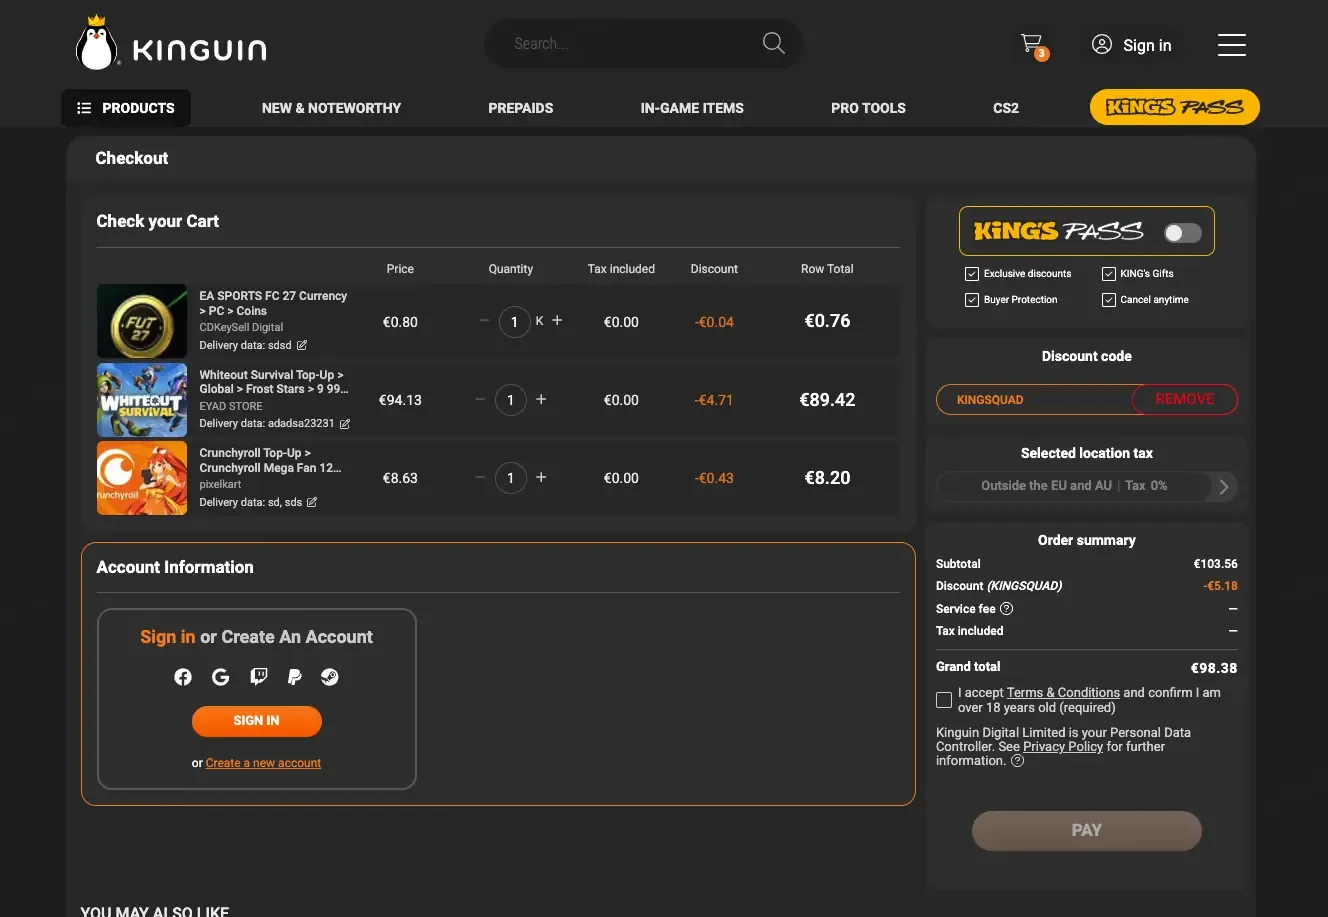Click the EA SPORTS FC 27 thumbnail
Image resolution: width=1328 pixels, height=917 pixels.
142,321
